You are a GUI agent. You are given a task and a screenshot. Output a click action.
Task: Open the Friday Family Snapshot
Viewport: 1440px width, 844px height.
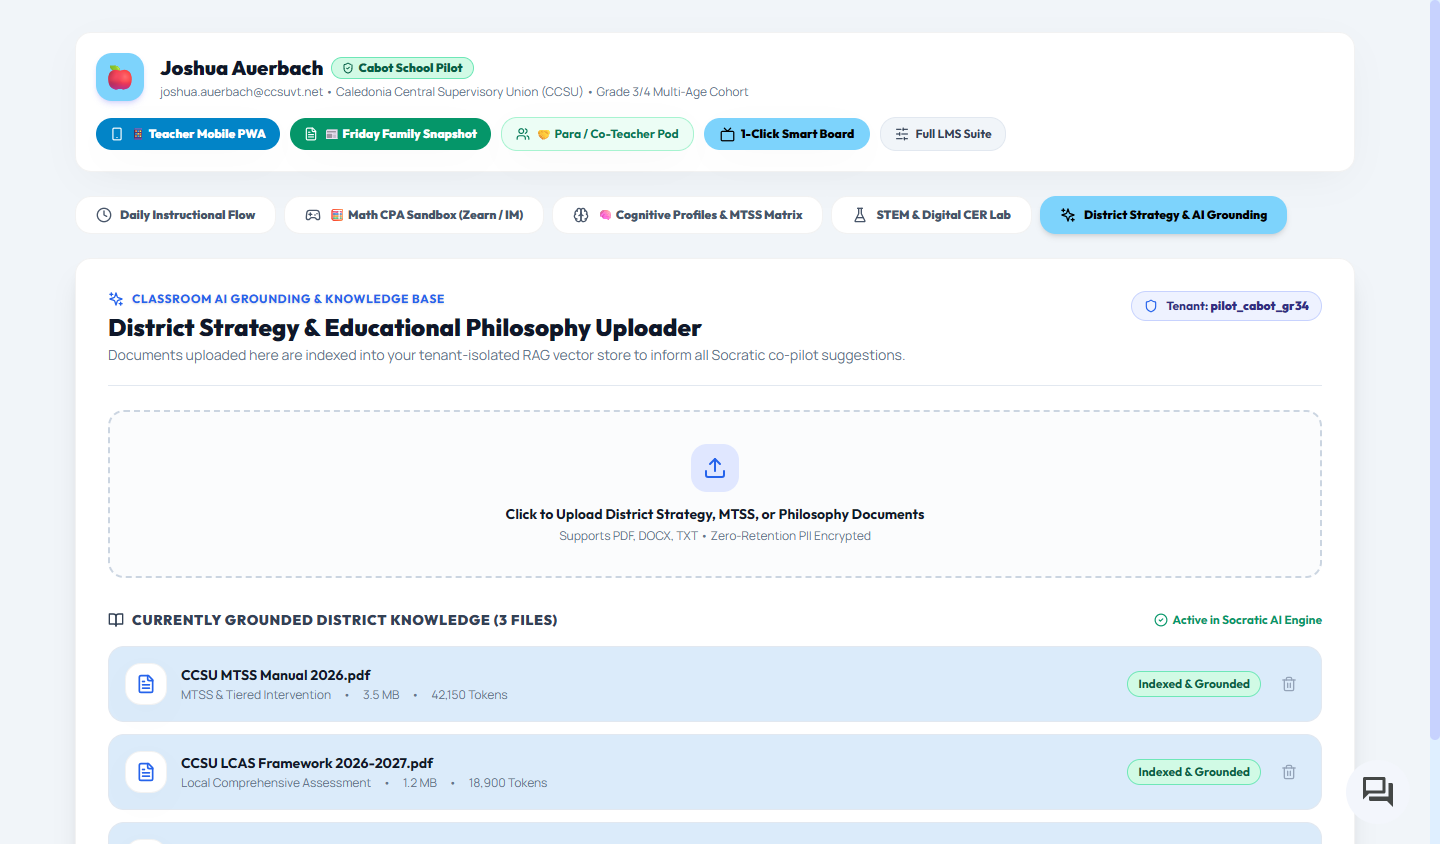pyautogui.click(x=390, y=134)
